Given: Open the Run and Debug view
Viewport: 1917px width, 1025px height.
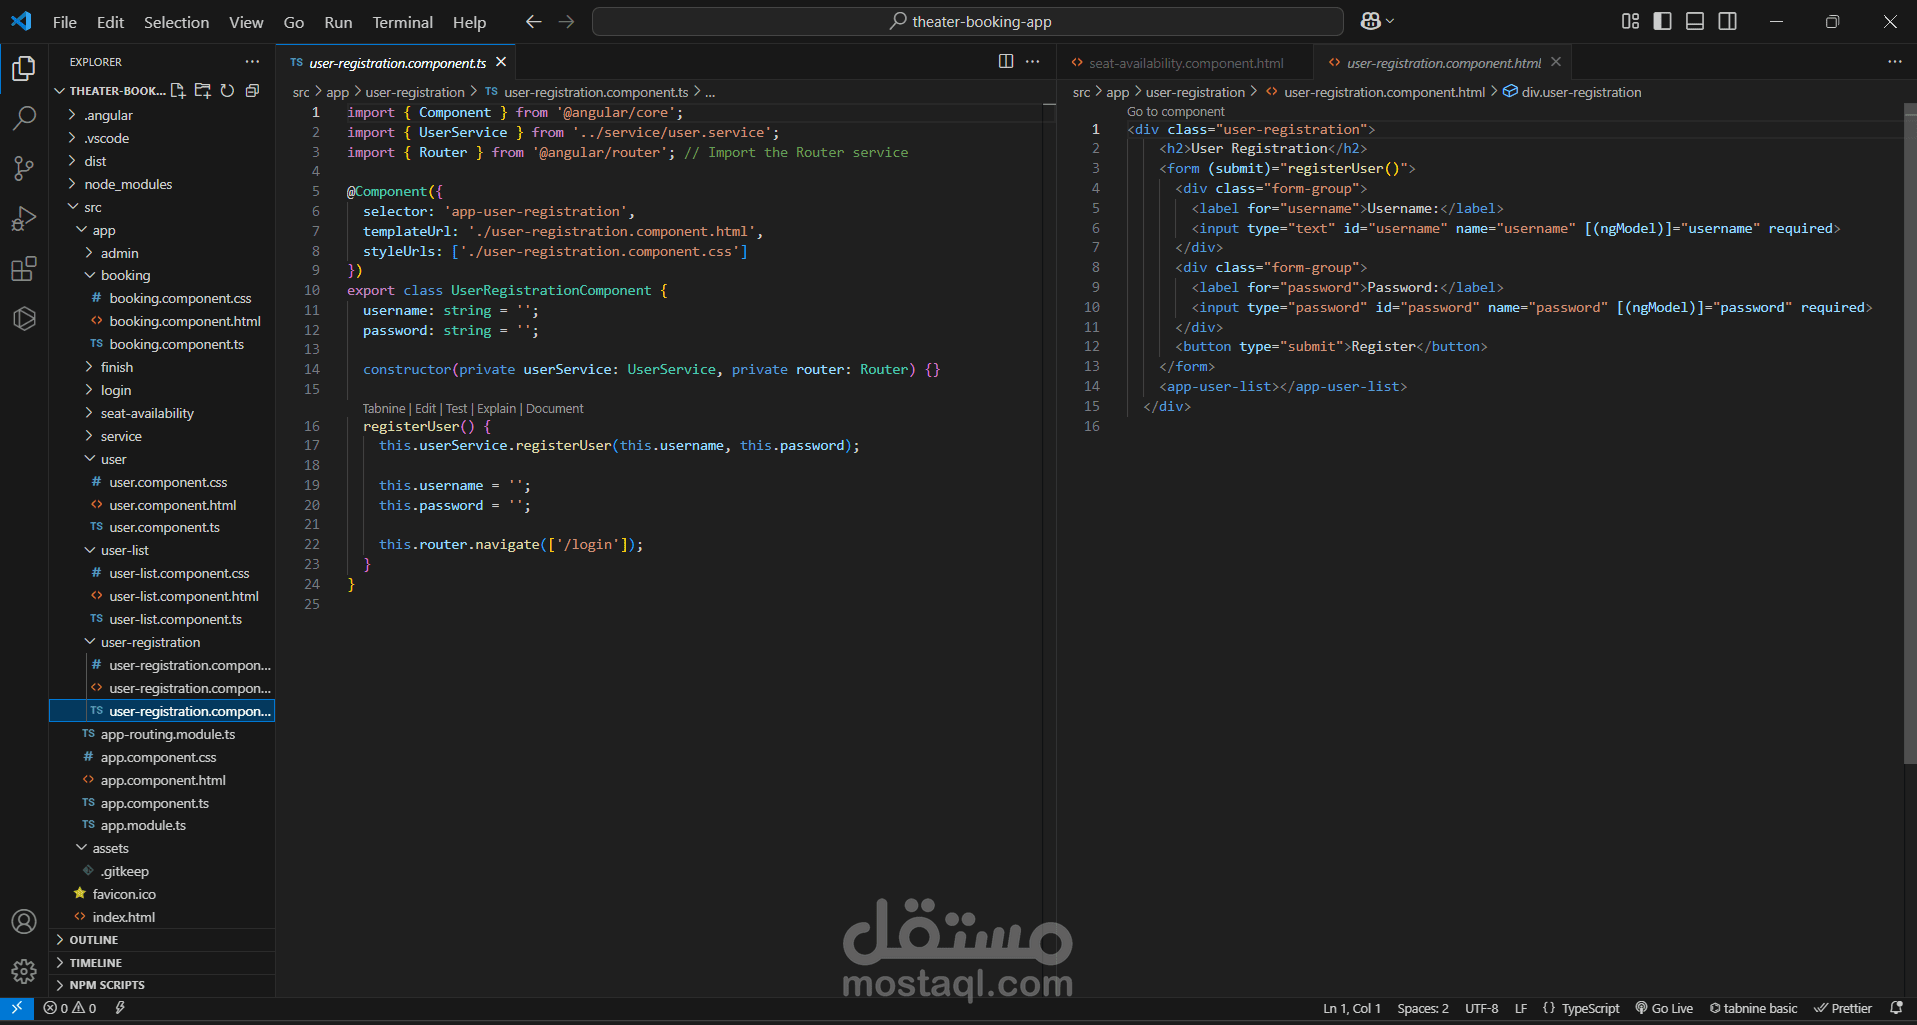Looking at the screenshot, I should (x=24, y=218).
